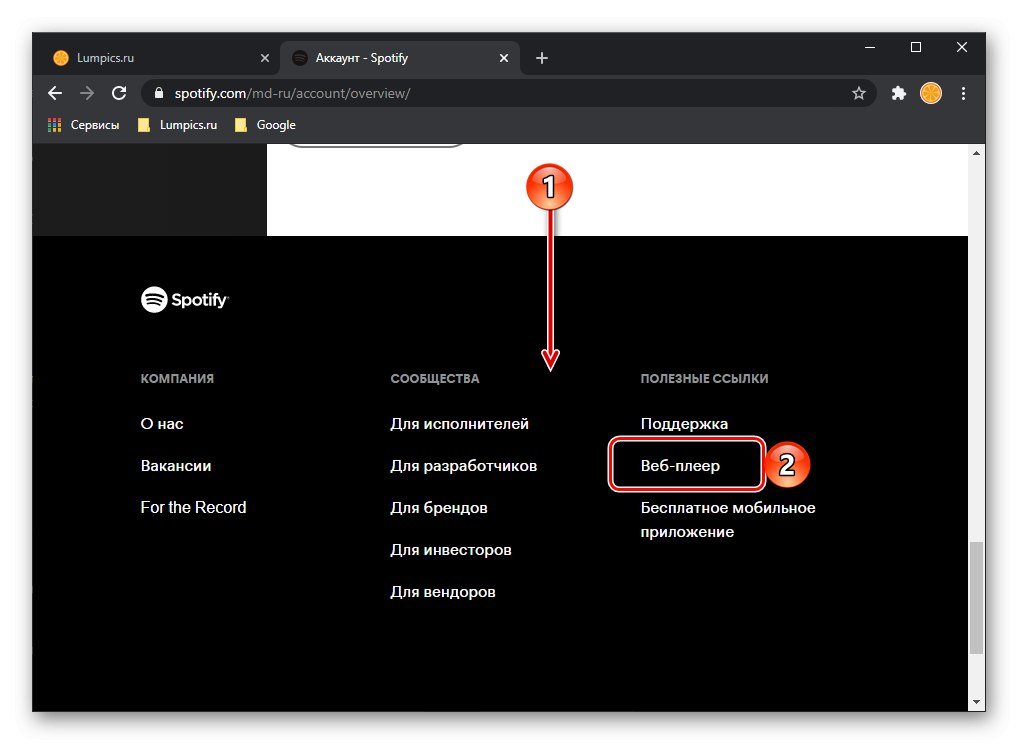
Task: Open Chrome's three-dot menu
Action: coord(963,93)
